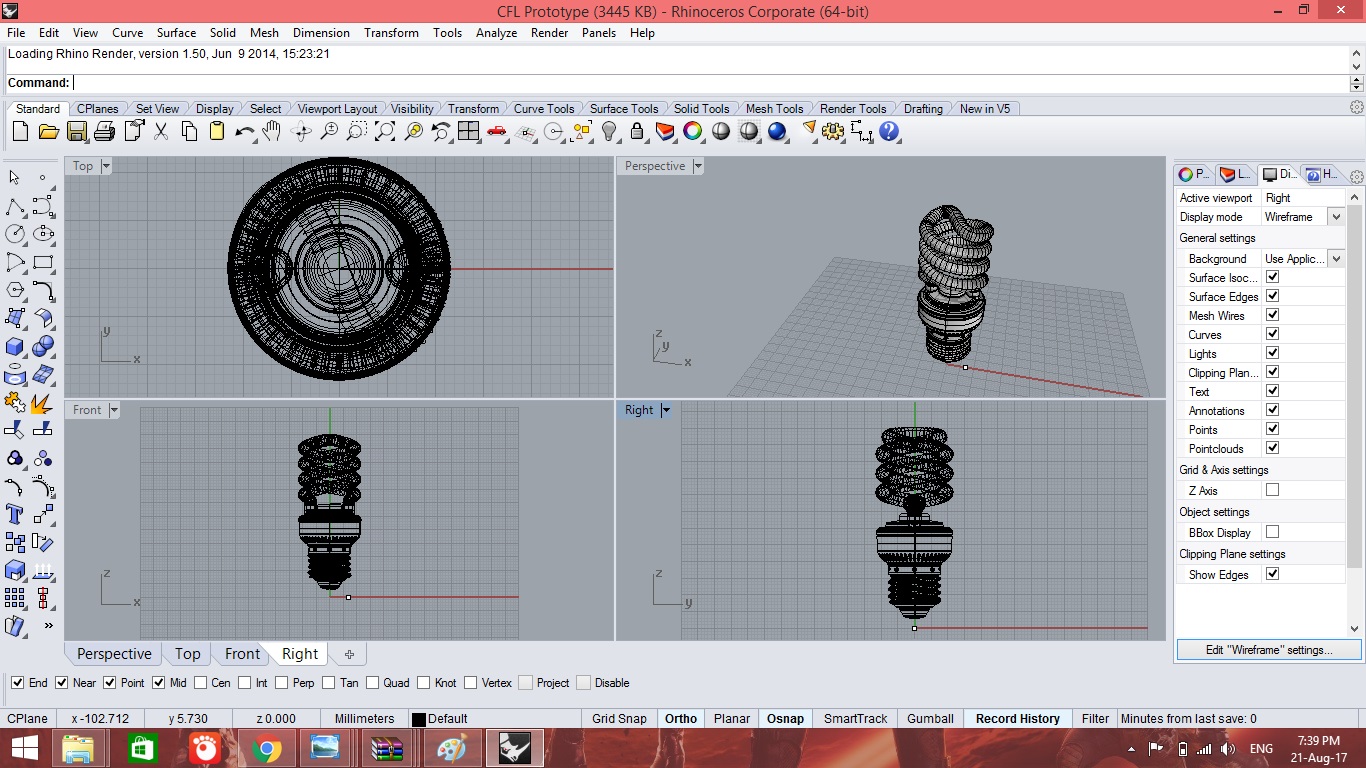Screen dimensions: 1366x768
Task: Toggle Grid Snap in status bar
Action: (x=619, y=719)
